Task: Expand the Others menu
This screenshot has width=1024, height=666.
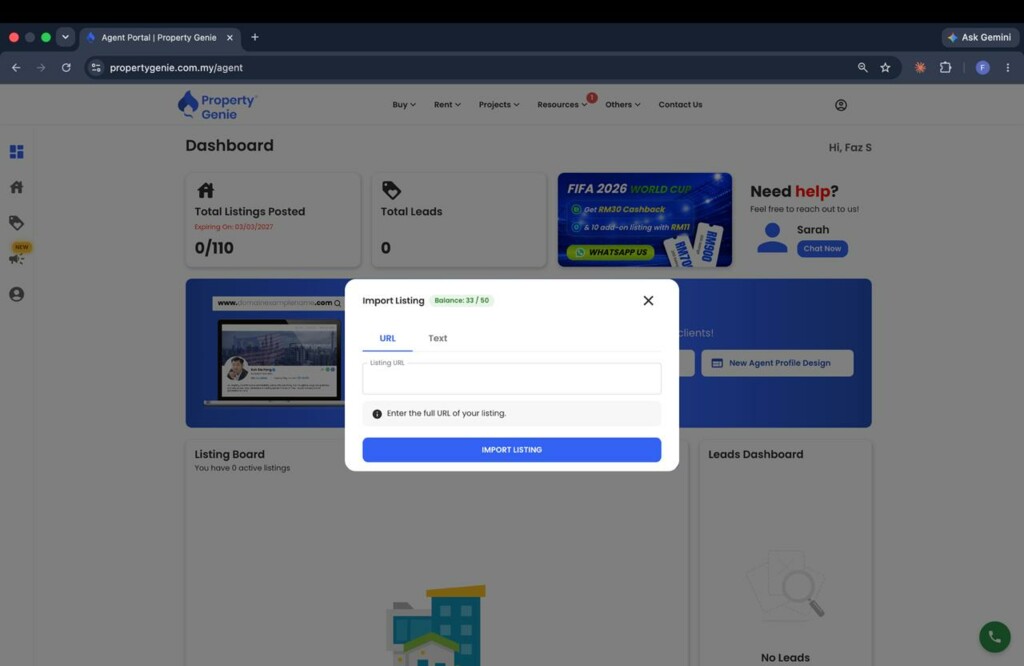Action: coord(622,104)
